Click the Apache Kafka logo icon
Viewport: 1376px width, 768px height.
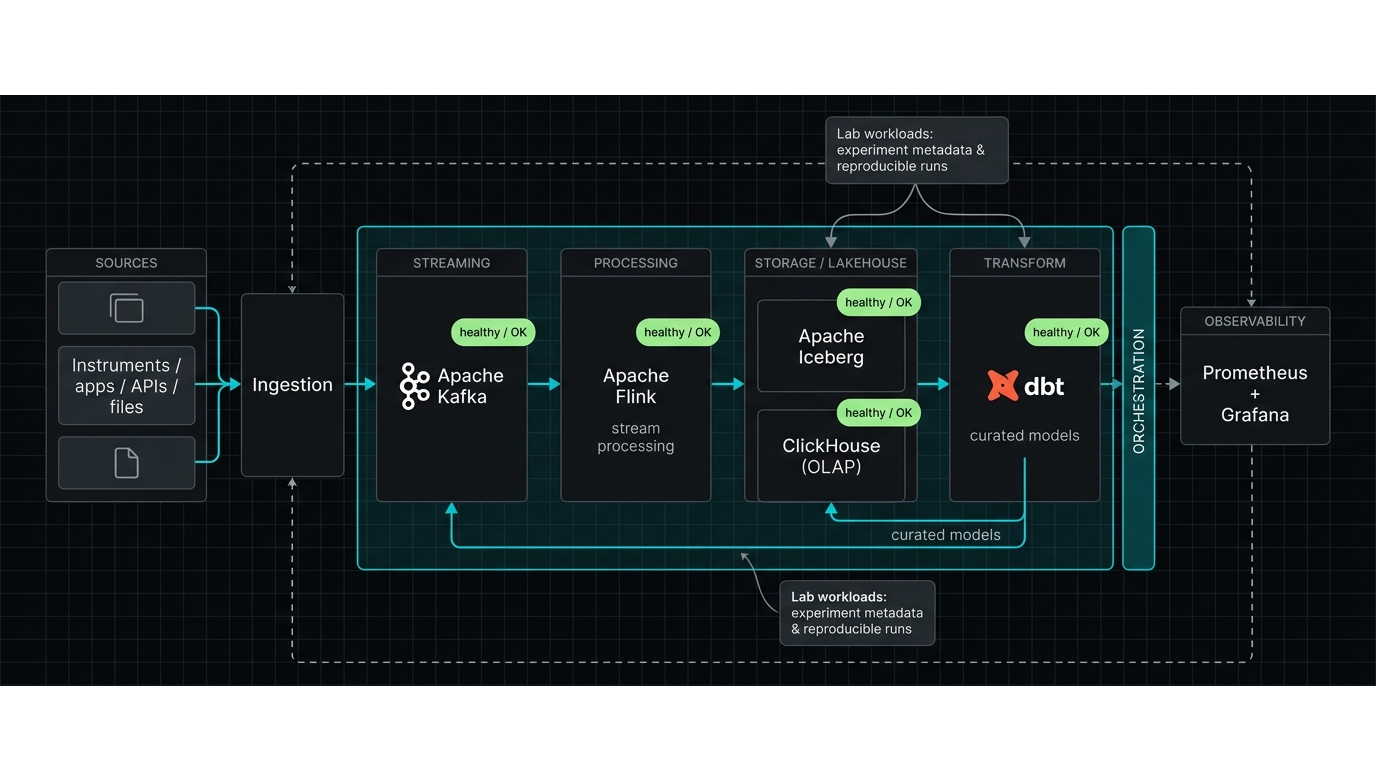point(415,386)
